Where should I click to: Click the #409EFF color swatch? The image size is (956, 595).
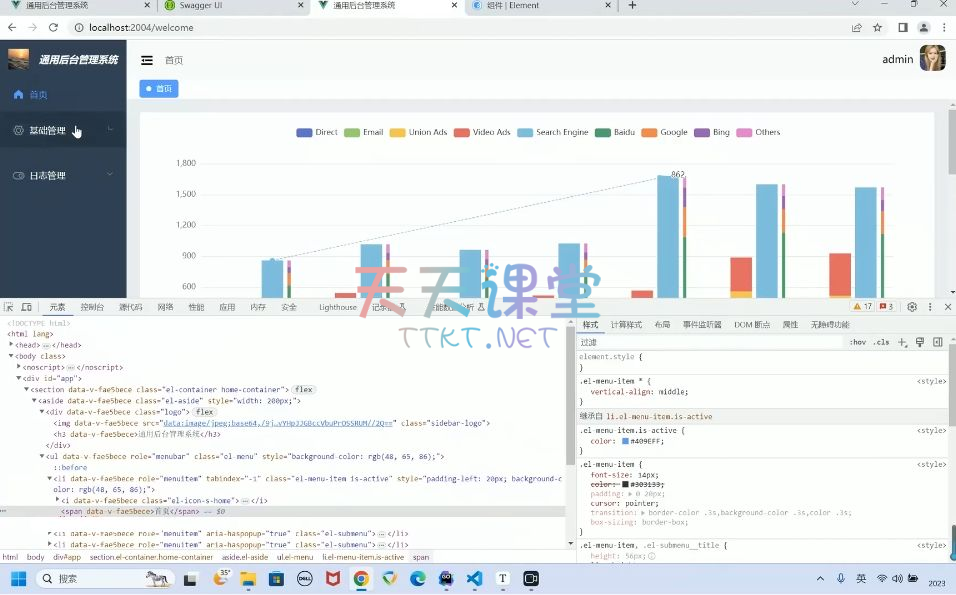tap(626, 440)
